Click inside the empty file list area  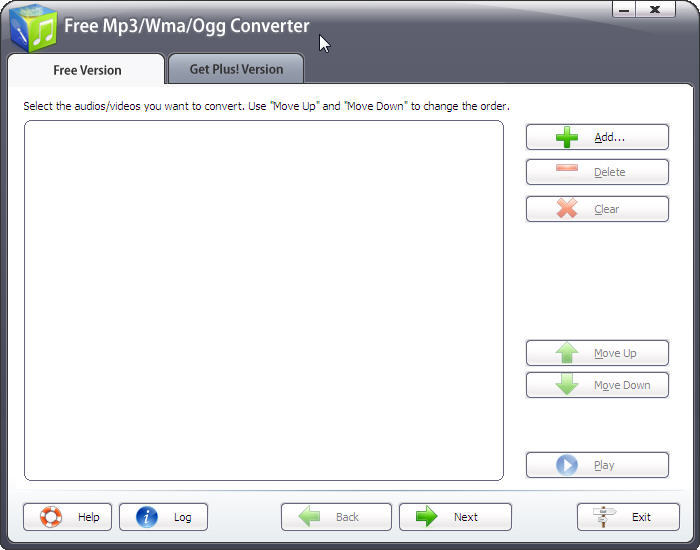[264, 300]
